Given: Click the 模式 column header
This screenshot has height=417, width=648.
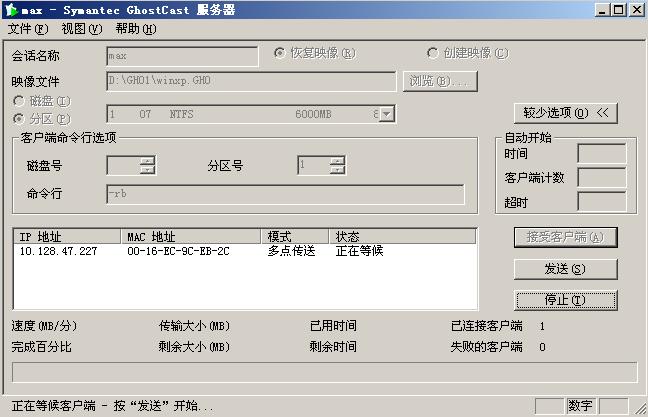Looking at the screenshot, I should [x=295, y=236].
